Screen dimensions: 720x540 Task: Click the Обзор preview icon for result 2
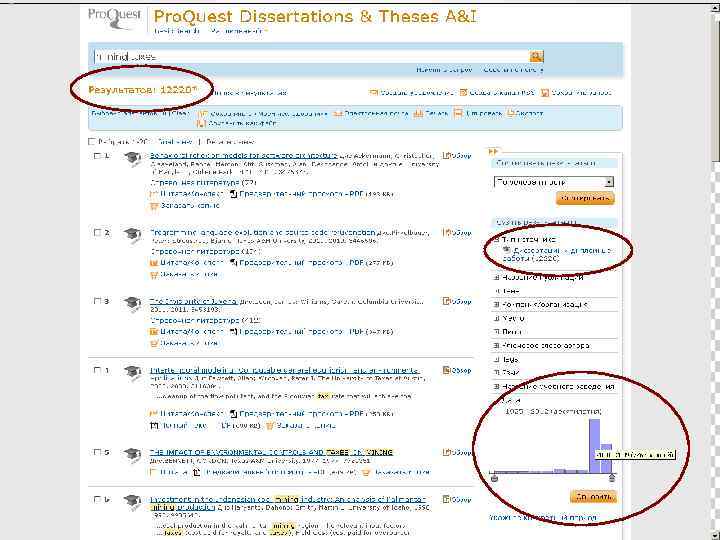(x=446, y=232)
